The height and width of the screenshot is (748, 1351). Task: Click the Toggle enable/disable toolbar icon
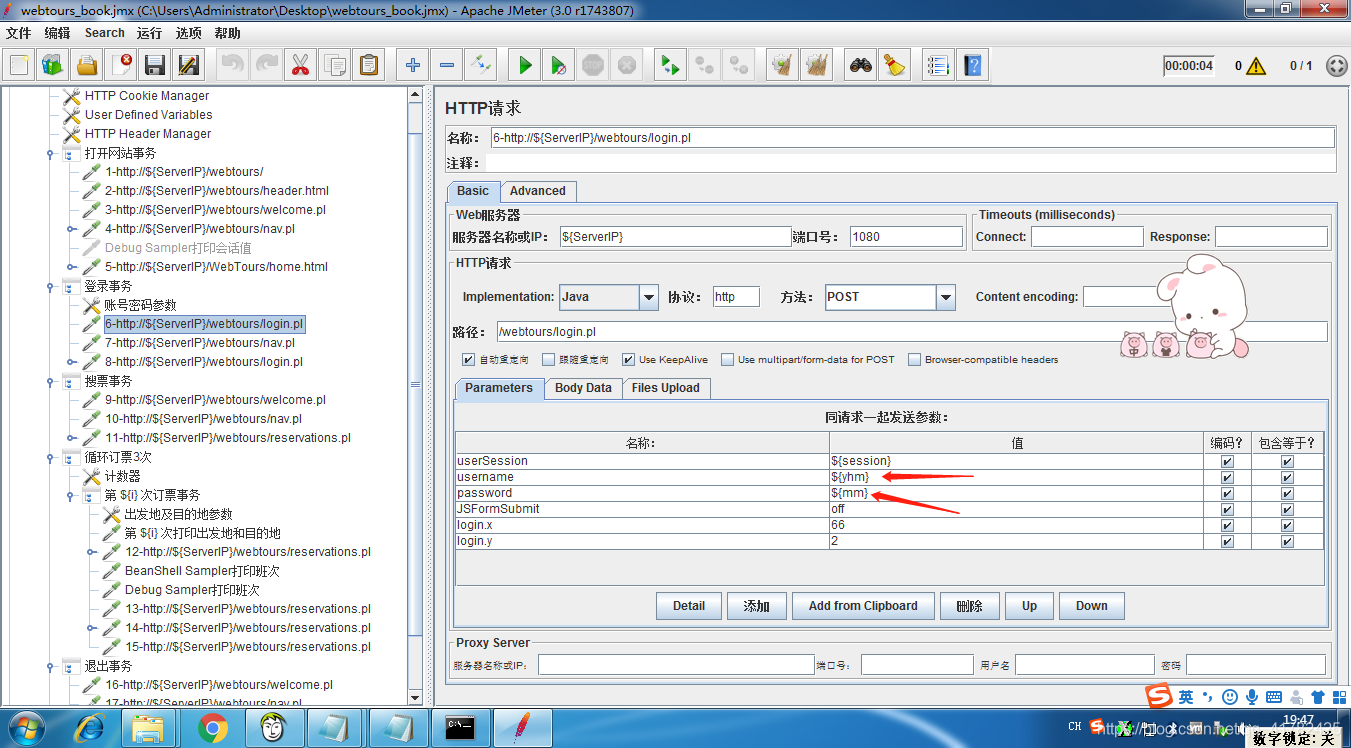[481, 66]
